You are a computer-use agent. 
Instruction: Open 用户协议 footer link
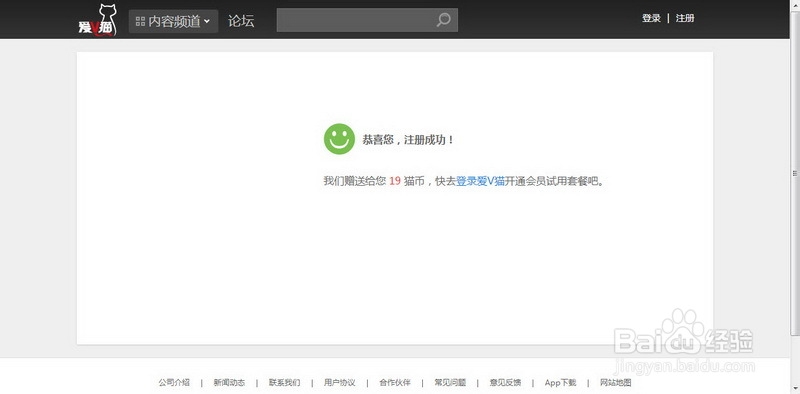[339, 382]
